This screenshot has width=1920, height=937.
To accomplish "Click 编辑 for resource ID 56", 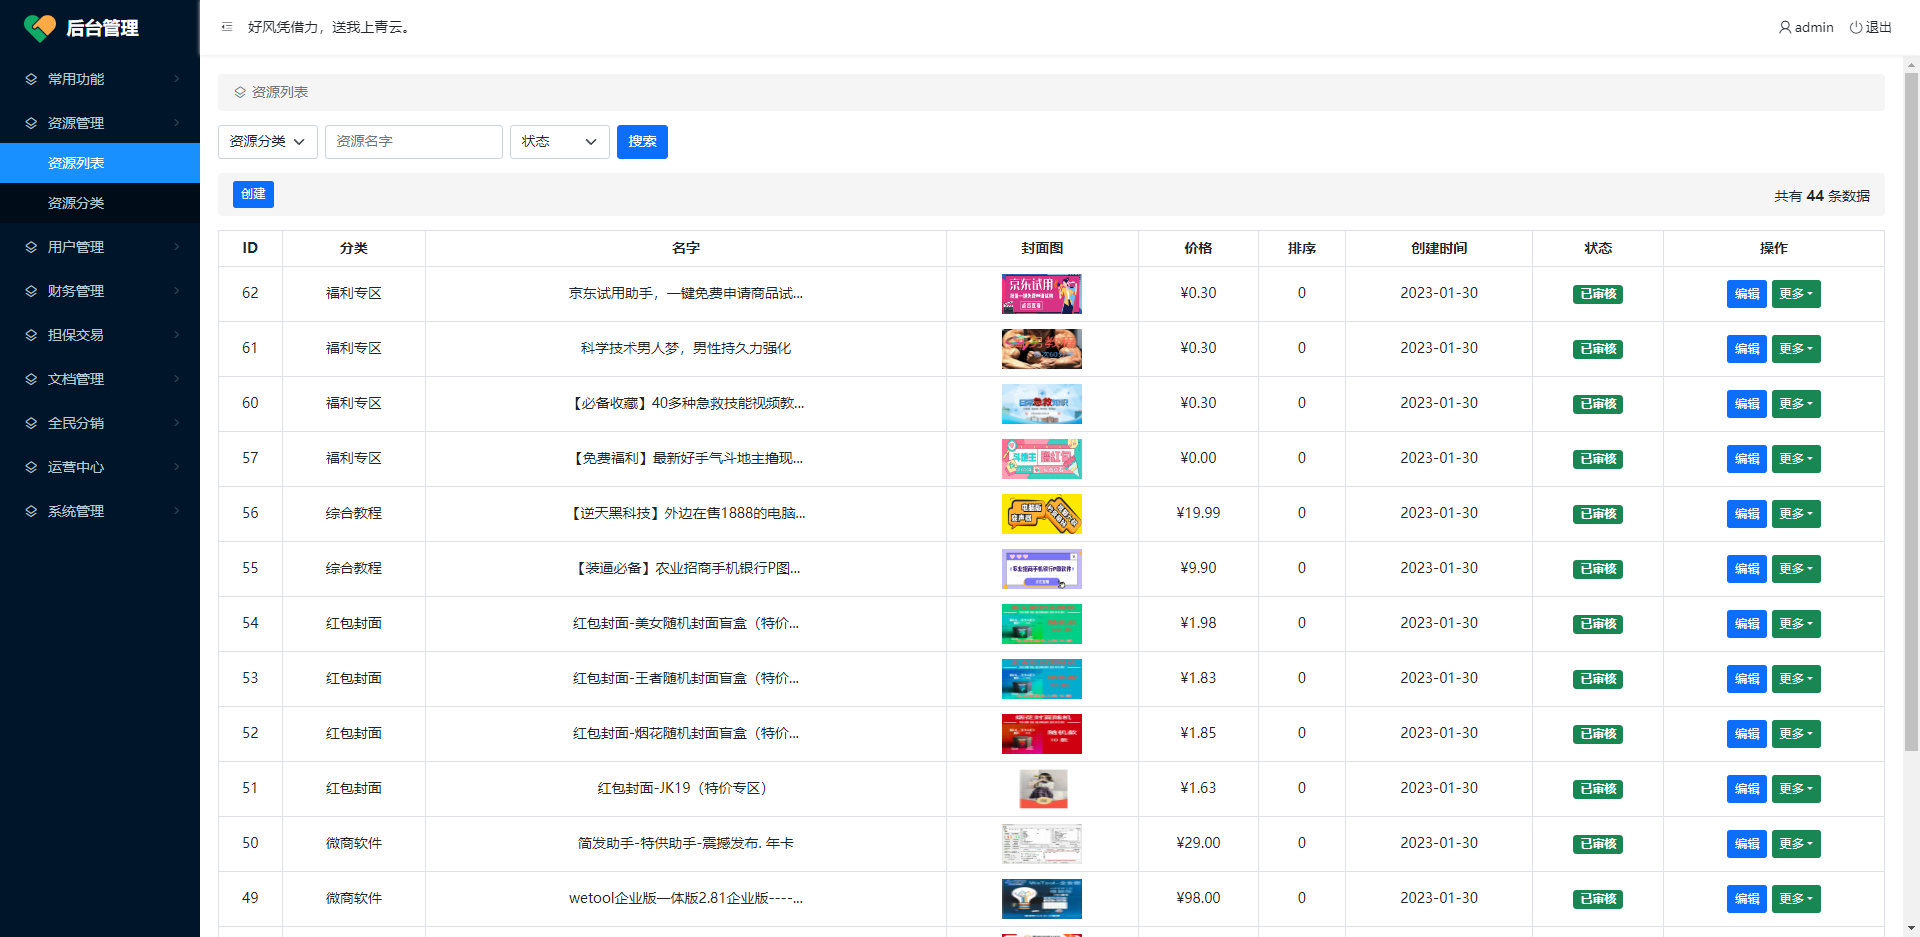I will click(1746, 514).
